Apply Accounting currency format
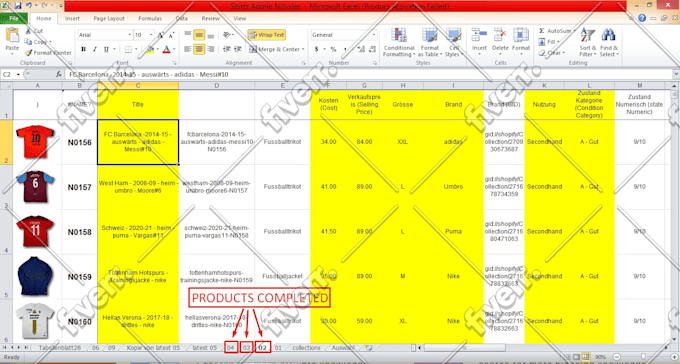 tap(317, 49)
